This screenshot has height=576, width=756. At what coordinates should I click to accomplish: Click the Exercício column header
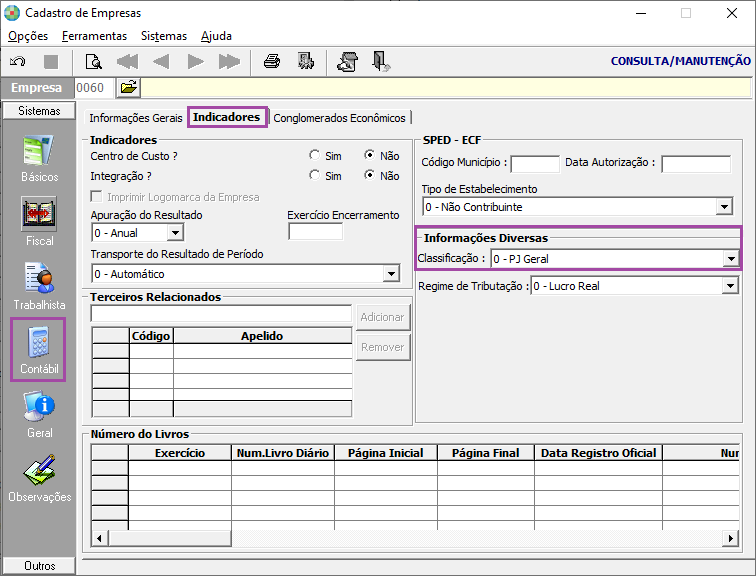pyautogui.click(x=180, y=453)
